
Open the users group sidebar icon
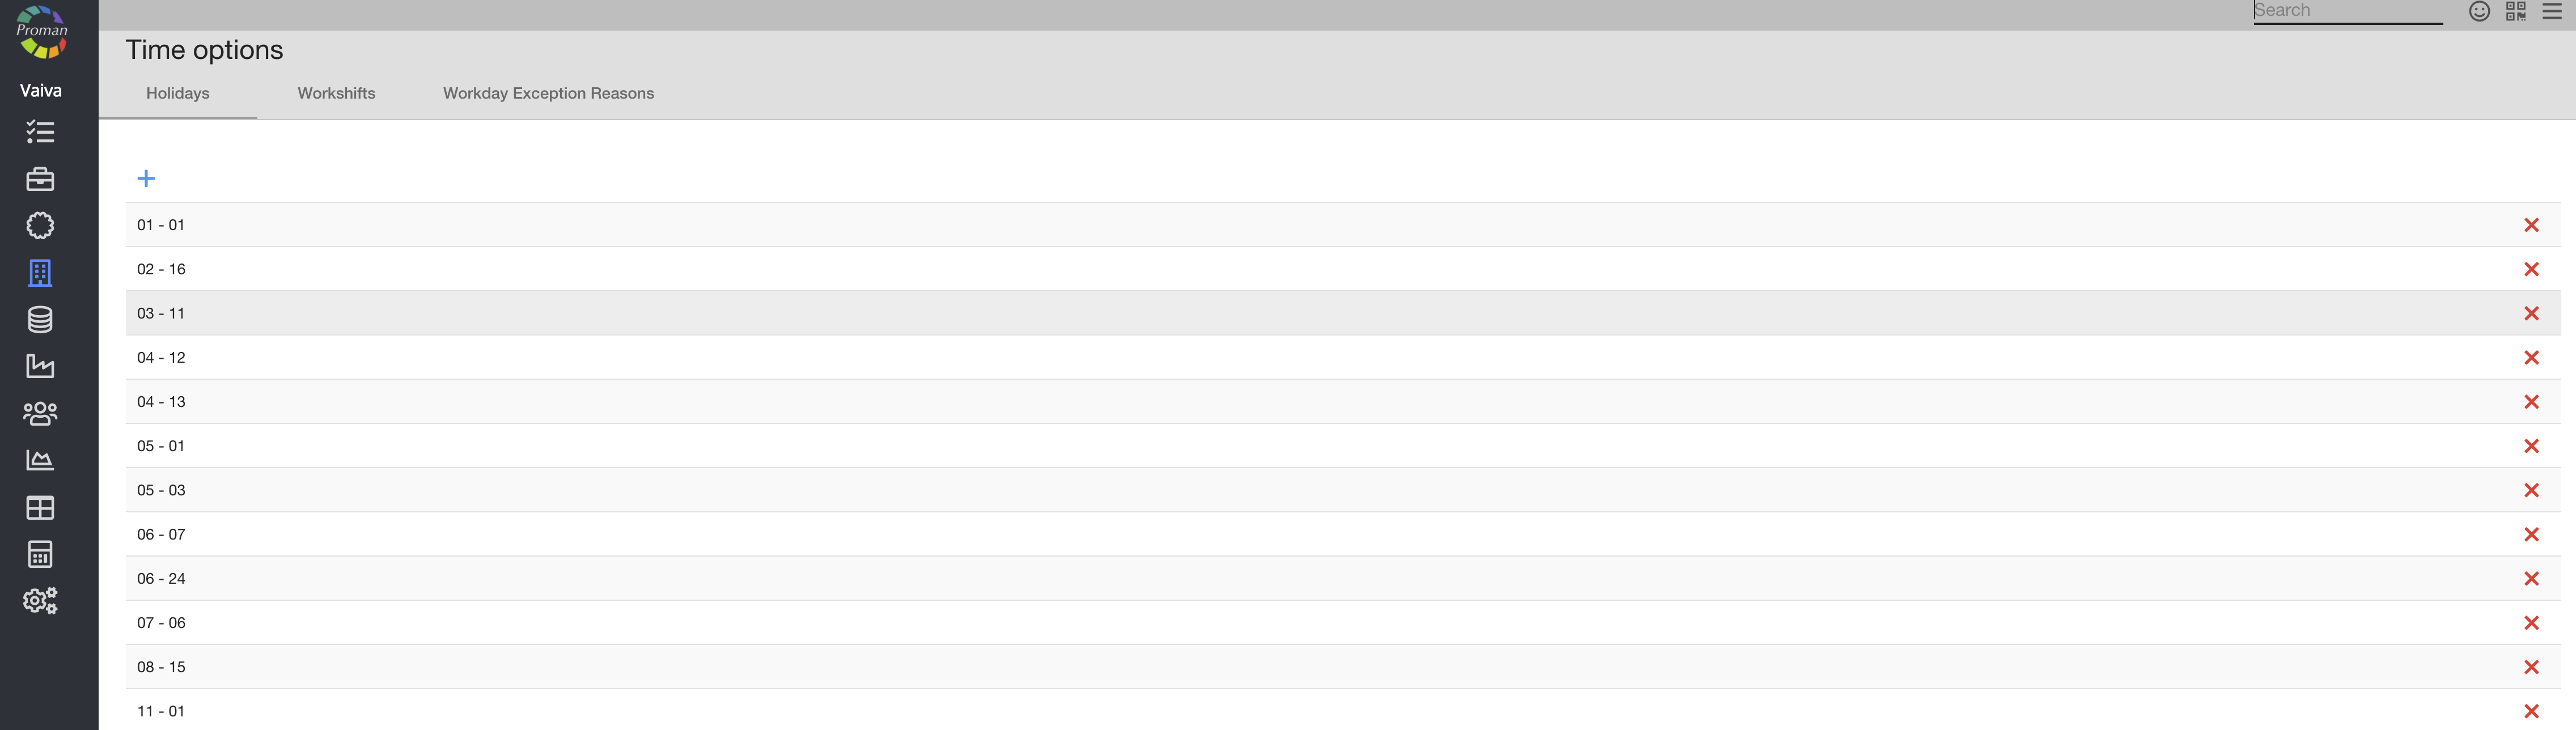(x=40, y=413)
